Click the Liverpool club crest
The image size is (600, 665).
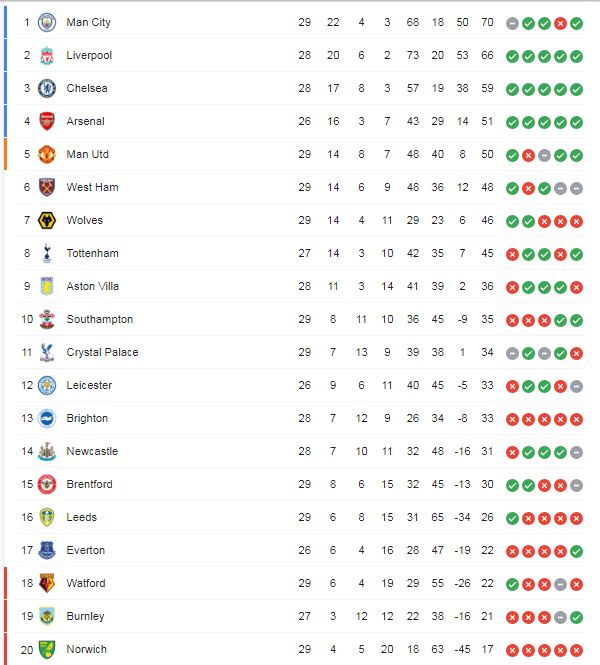coord(46,55)
